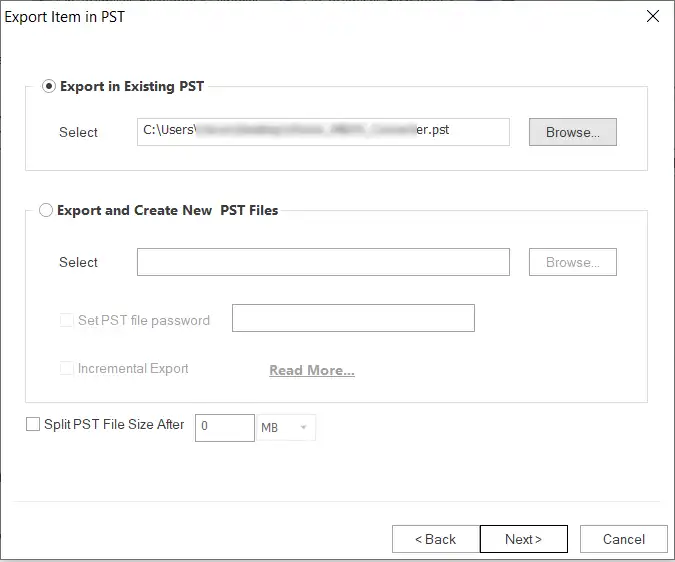Enable the Set PST file password checkbox
Screen dimensions: 675x562
click(66, 320)
